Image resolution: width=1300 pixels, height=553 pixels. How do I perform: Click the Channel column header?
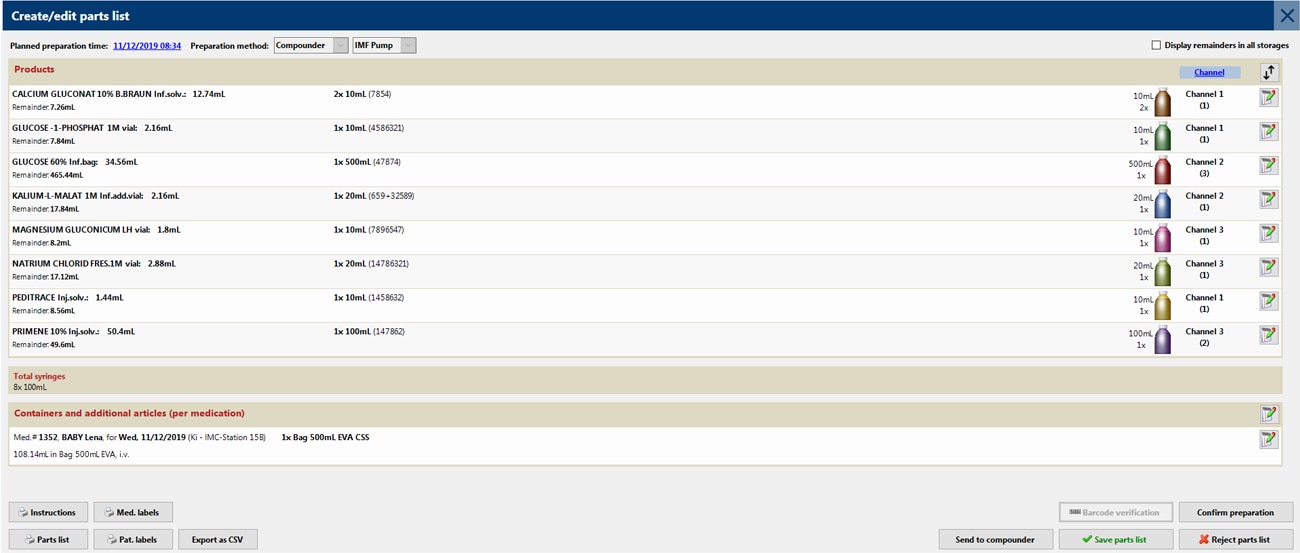pyautogui.click(x=1209, y=72)
